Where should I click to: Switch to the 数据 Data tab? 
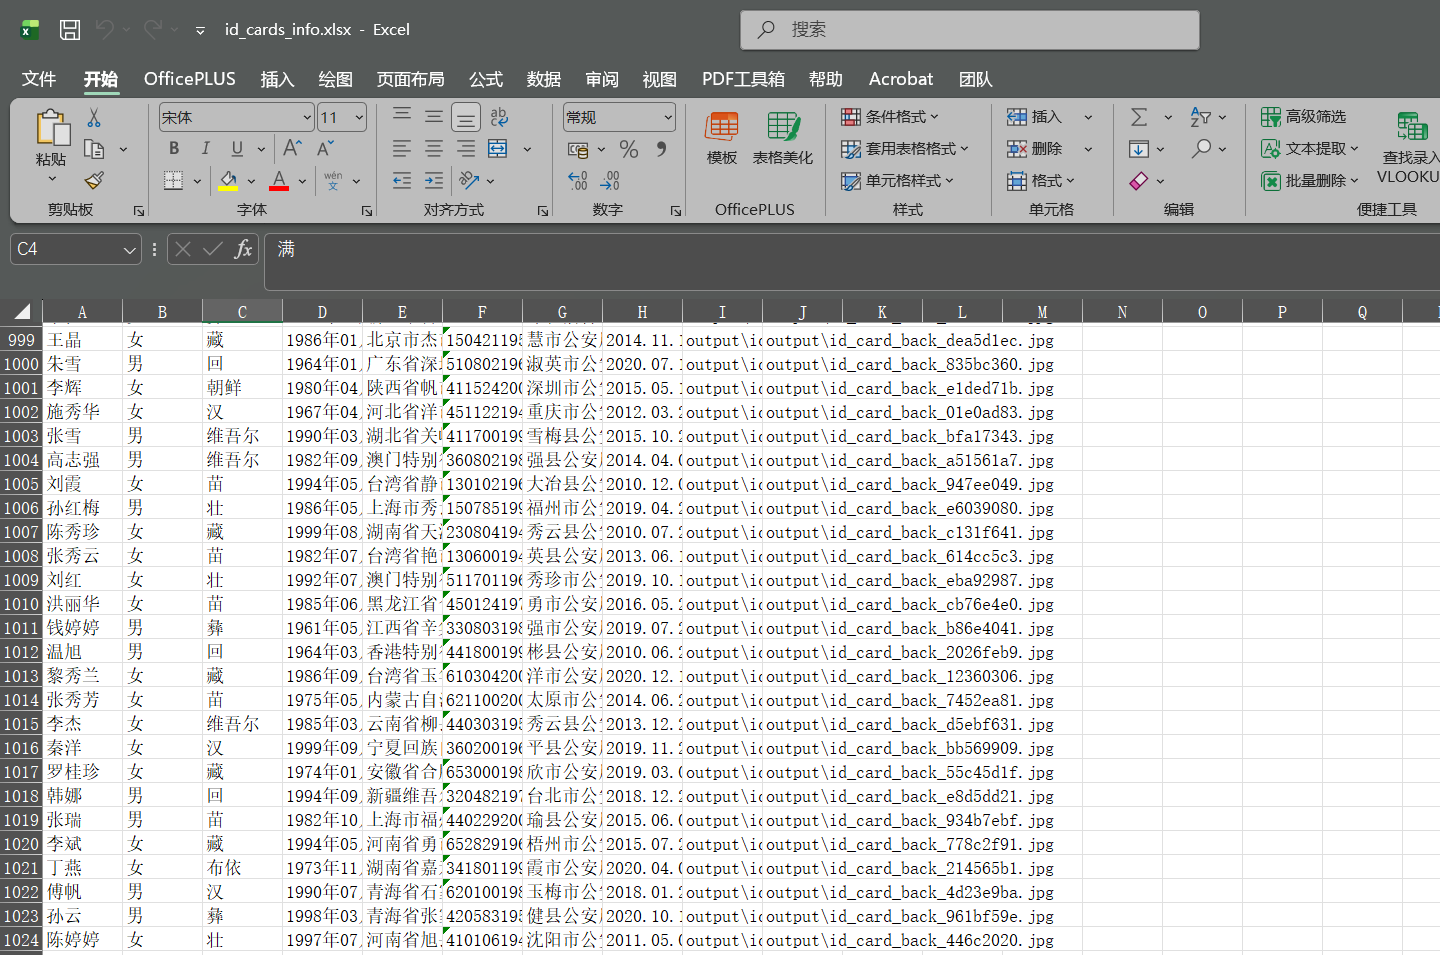click(544, 79)
